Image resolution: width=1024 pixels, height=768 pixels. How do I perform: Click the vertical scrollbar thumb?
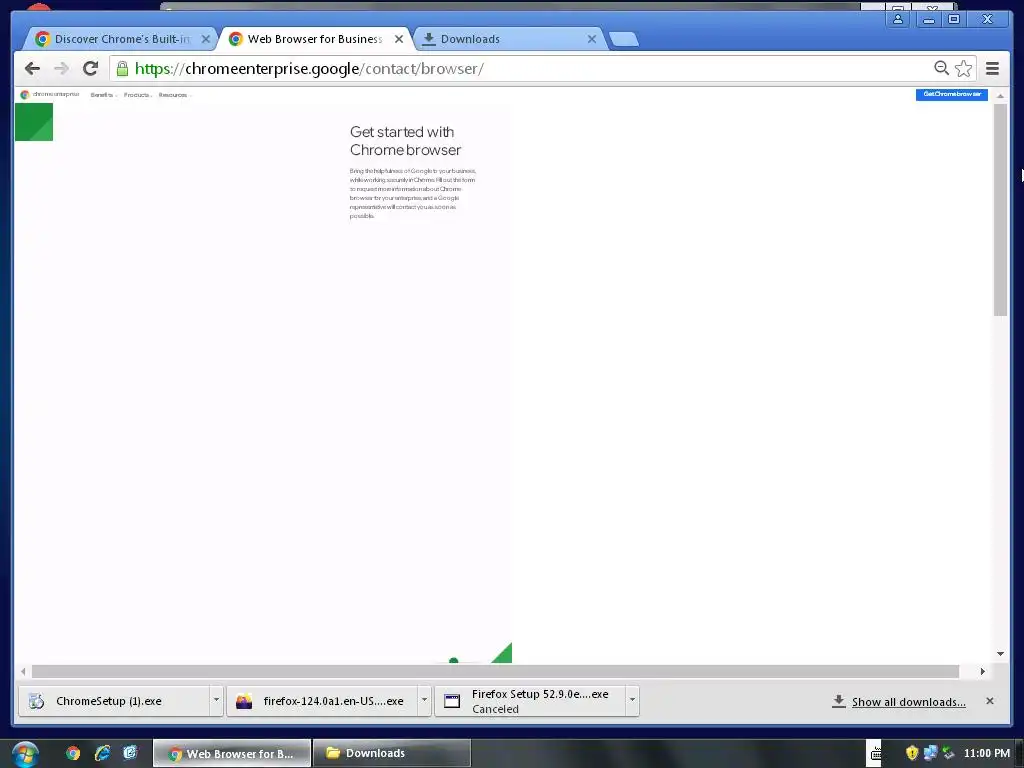[x=1000, y=210]
